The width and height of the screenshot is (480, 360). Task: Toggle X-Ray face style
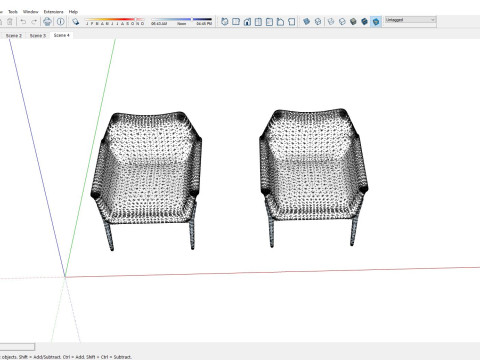click(306, 22)
